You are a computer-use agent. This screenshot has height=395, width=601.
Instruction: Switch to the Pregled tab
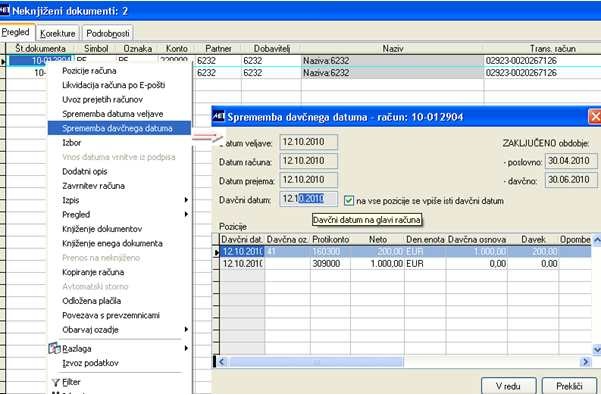(17, 33)
